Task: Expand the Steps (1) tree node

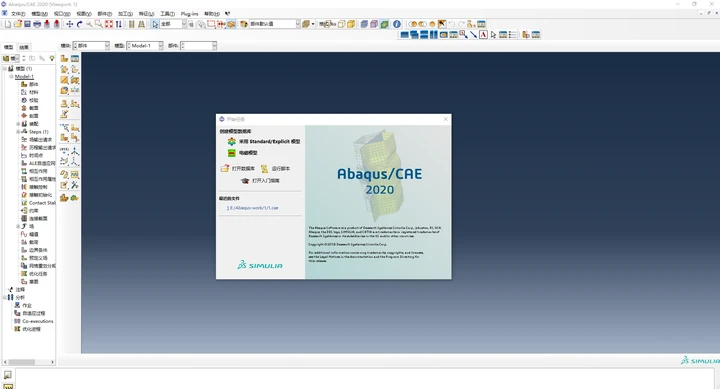Action: coord(18,132)
